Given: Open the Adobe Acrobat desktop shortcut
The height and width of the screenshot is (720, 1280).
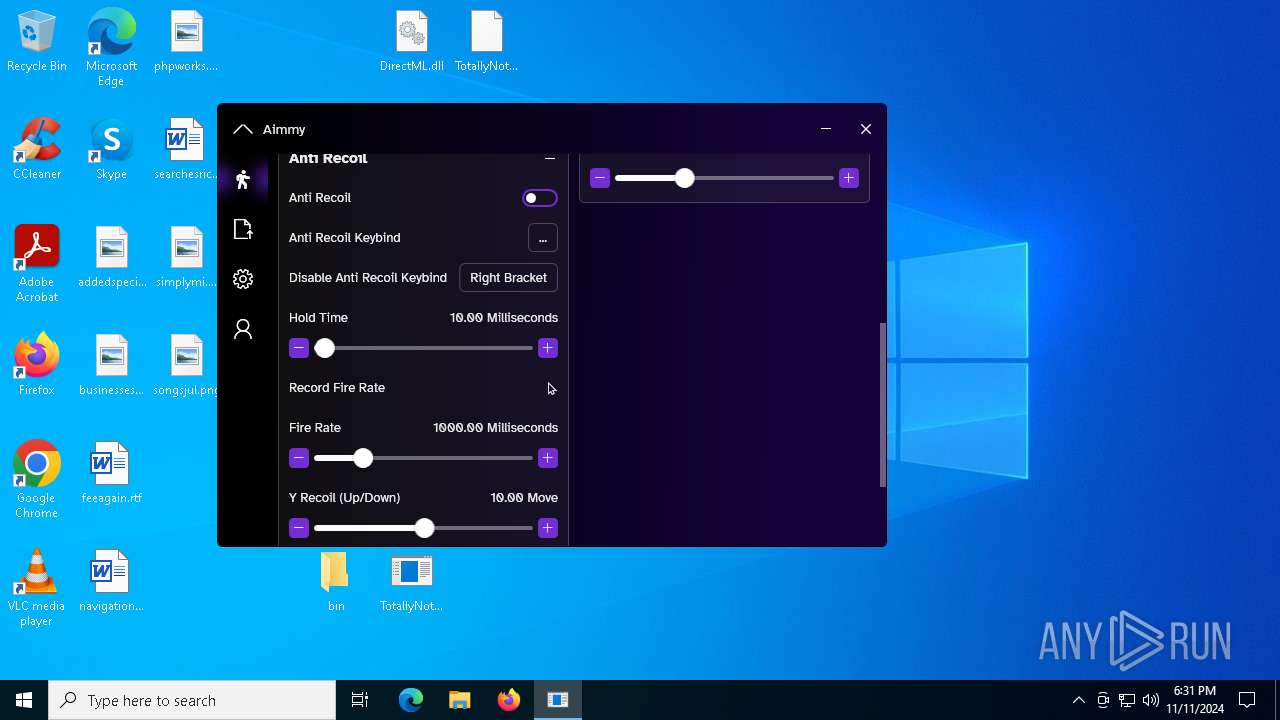Looking at the screenshot, I should click(x=37, y=264).
